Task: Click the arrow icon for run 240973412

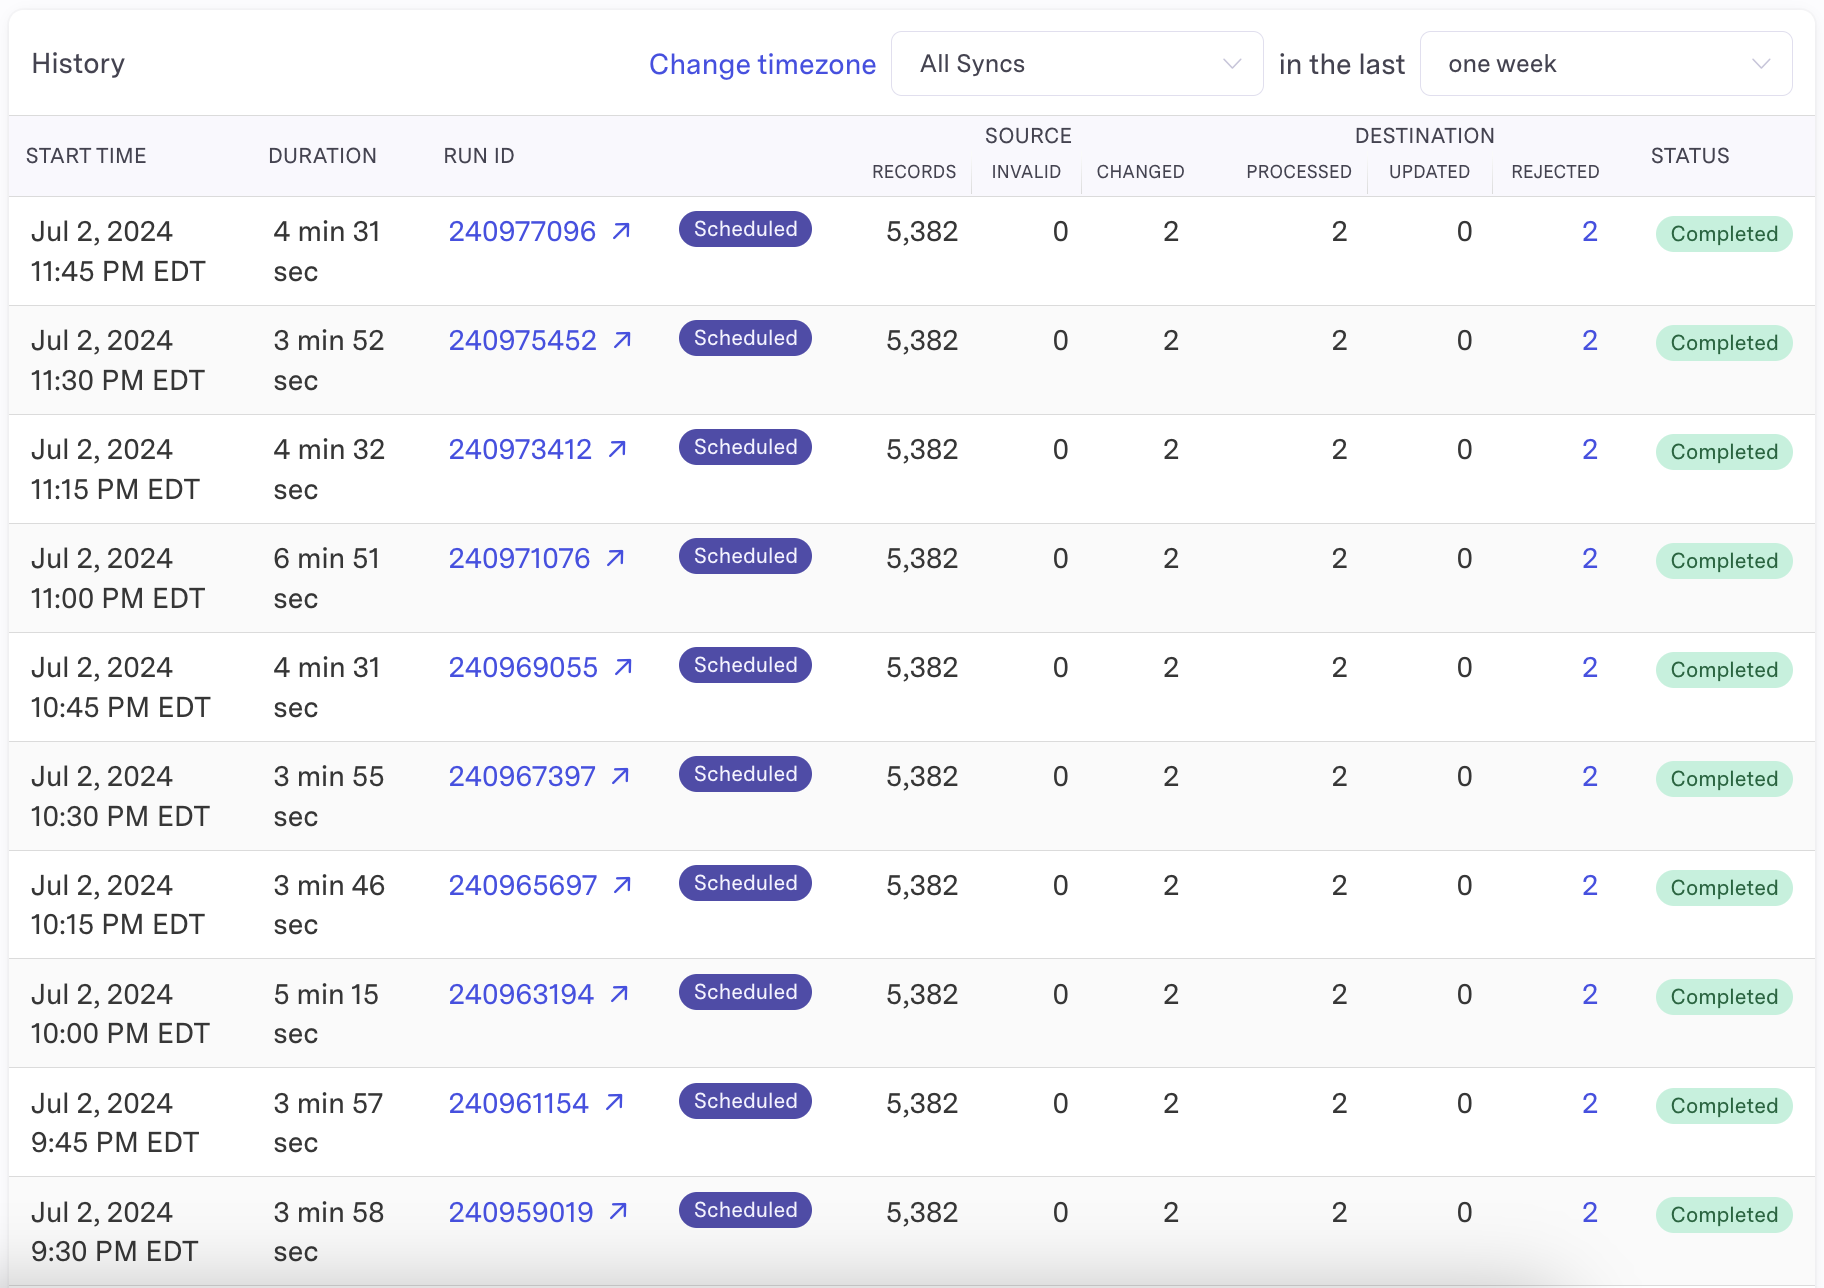Action: (618, 449)
